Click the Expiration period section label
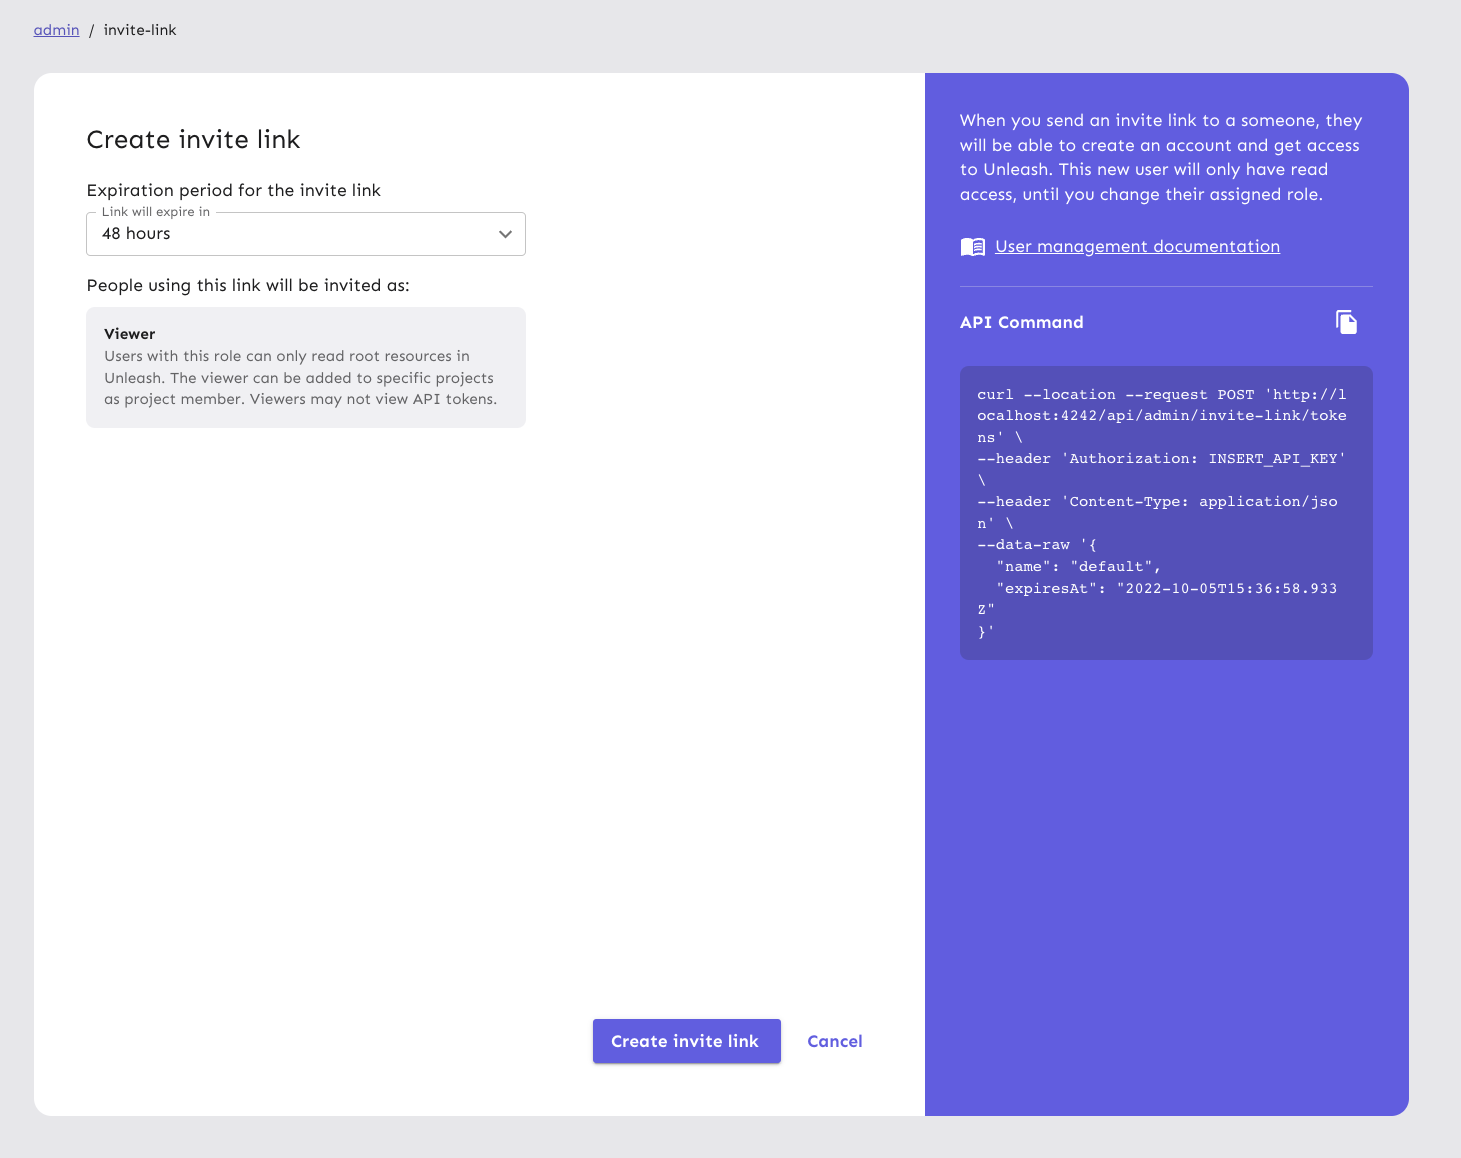 [234, 190]
